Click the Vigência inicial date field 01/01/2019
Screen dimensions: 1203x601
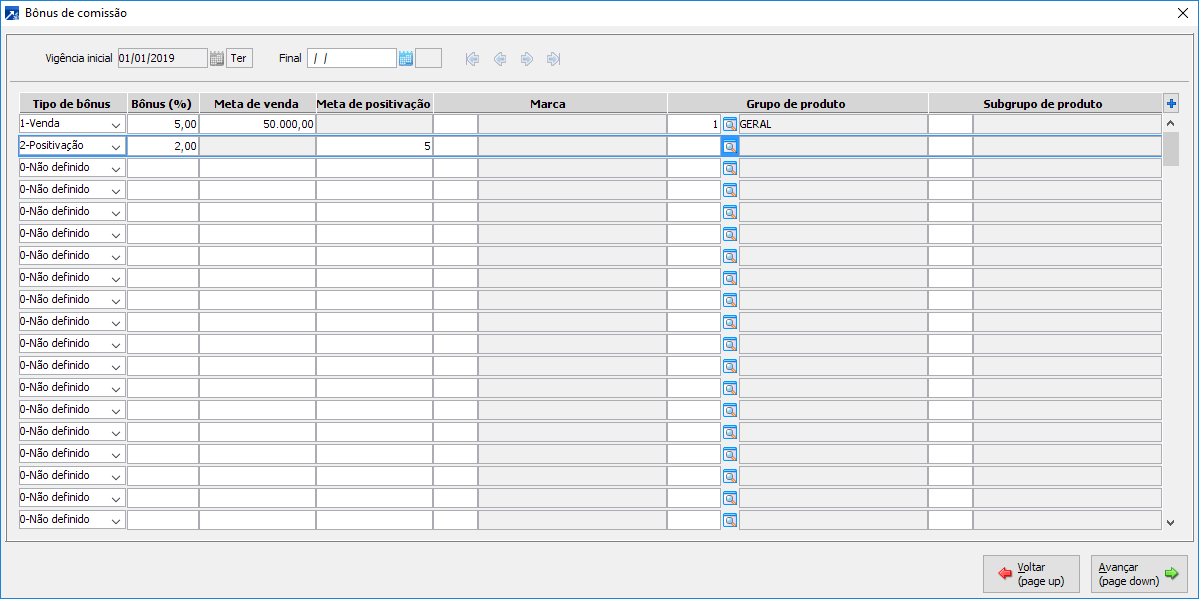pyautogui.click(x=163, y=59)
